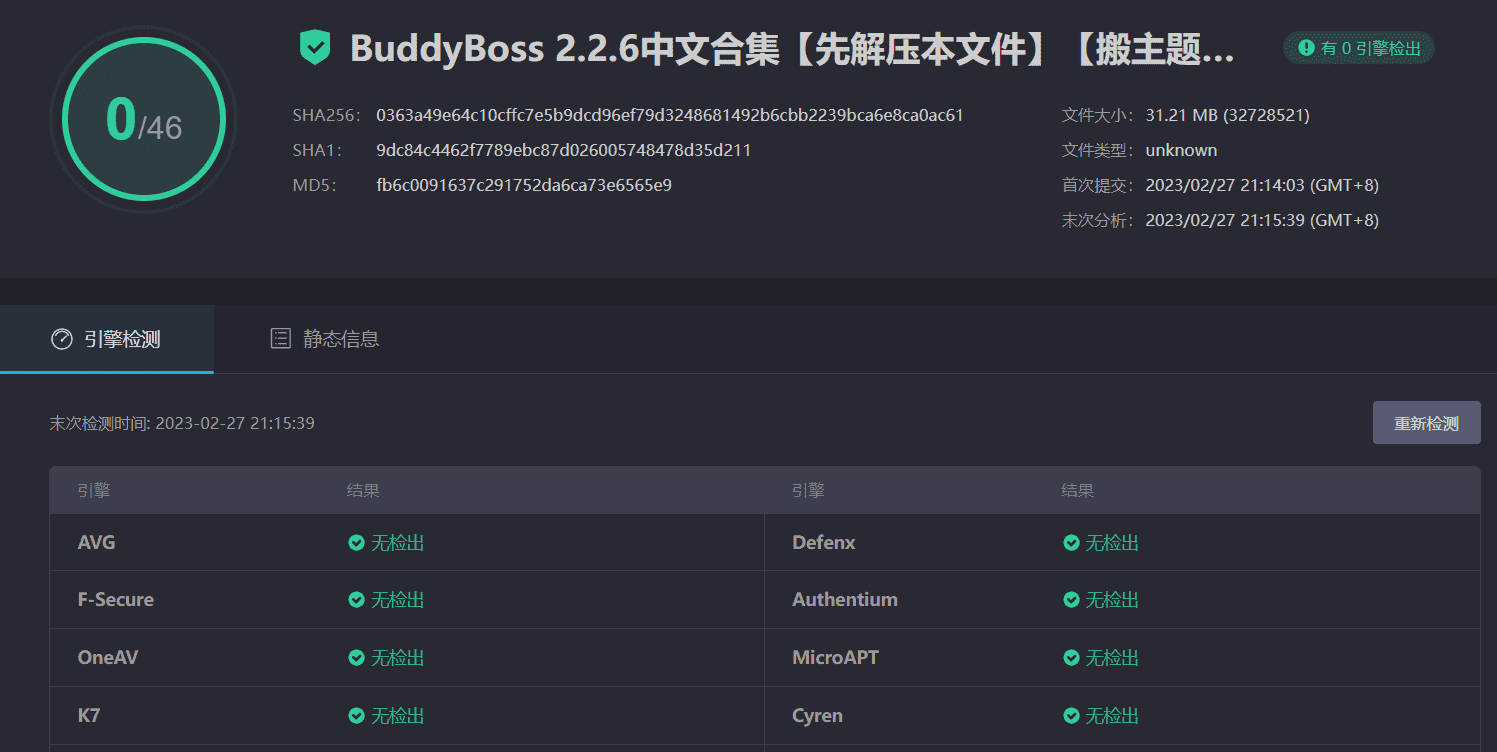Viewport: 1497px width, 752px height.
Task: Click the AVG engine name
Action: (97, 543)
